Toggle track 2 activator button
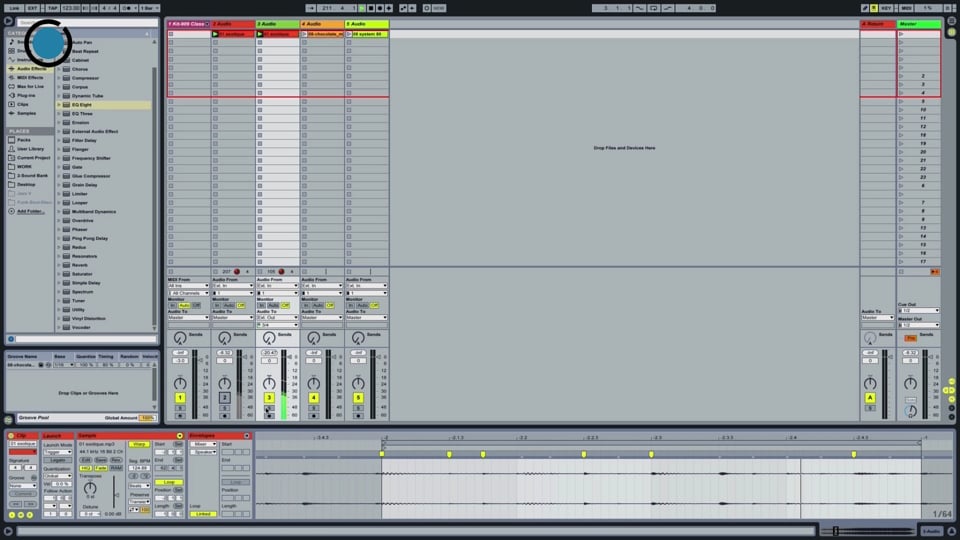 pyautogui.click(x=225, y=398)
